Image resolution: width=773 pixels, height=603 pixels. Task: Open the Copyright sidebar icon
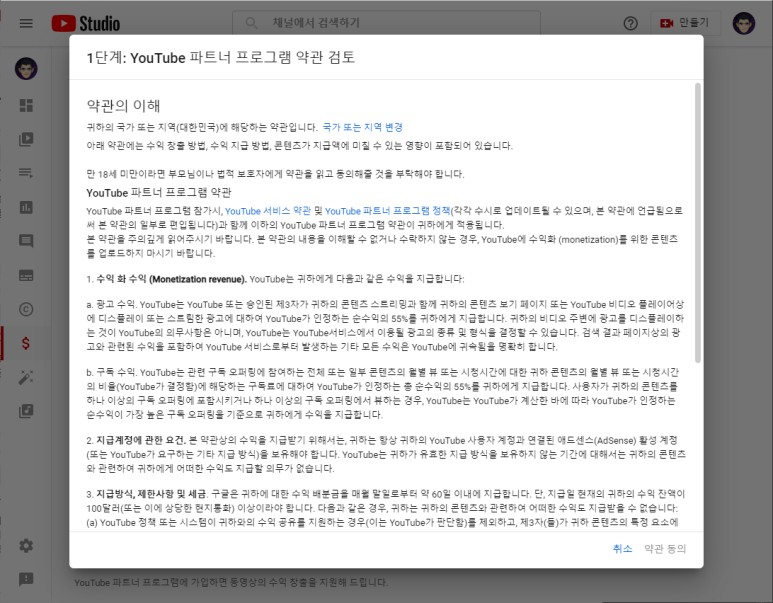click(x=26, y=309)
